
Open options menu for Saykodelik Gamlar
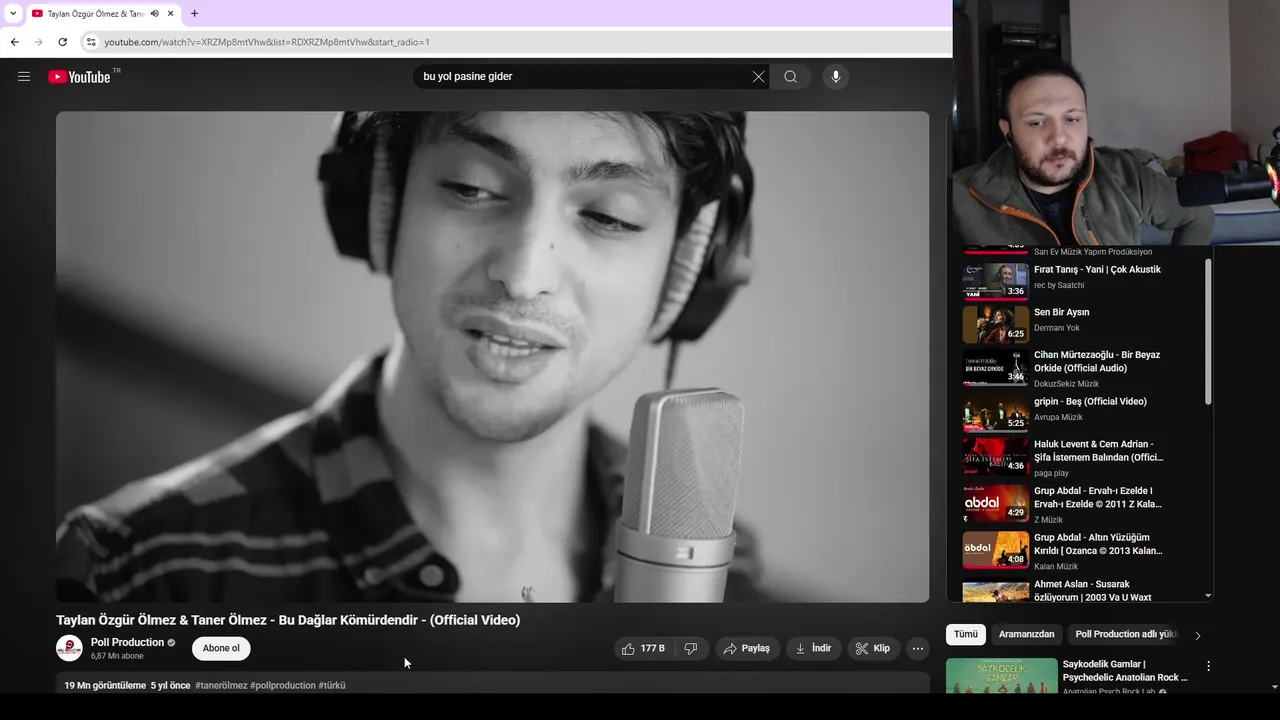tap(1208, 666)
